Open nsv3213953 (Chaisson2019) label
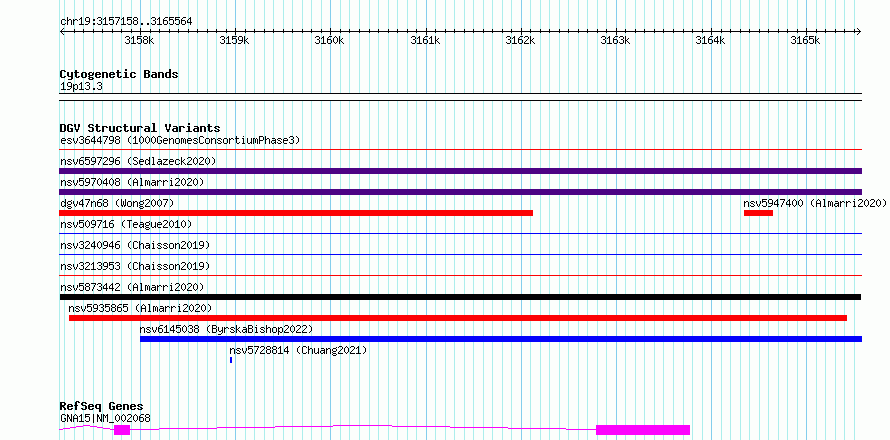890x440 pixels. [135, 266]
